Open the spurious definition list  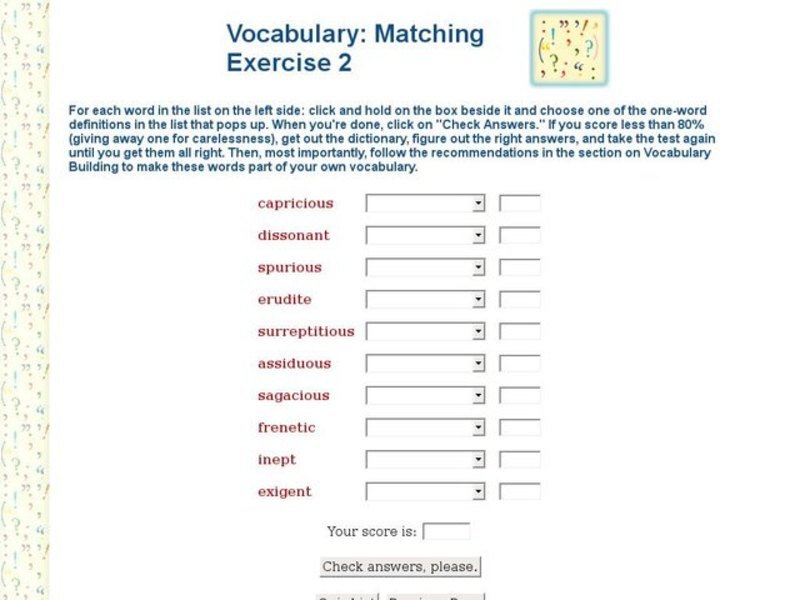pyautogui.click(x=425, y=268)
